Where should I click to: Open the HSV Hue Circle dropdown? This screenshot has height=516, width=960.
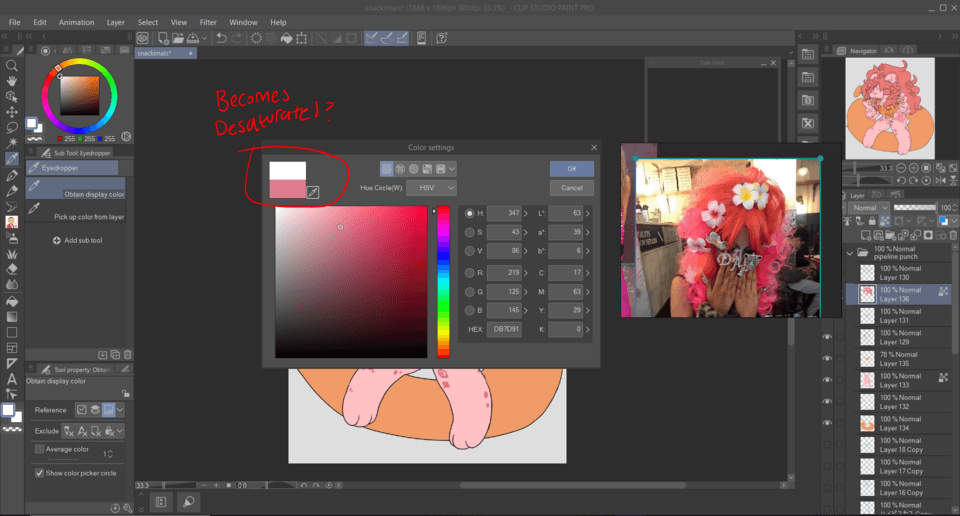pos(432,188)
